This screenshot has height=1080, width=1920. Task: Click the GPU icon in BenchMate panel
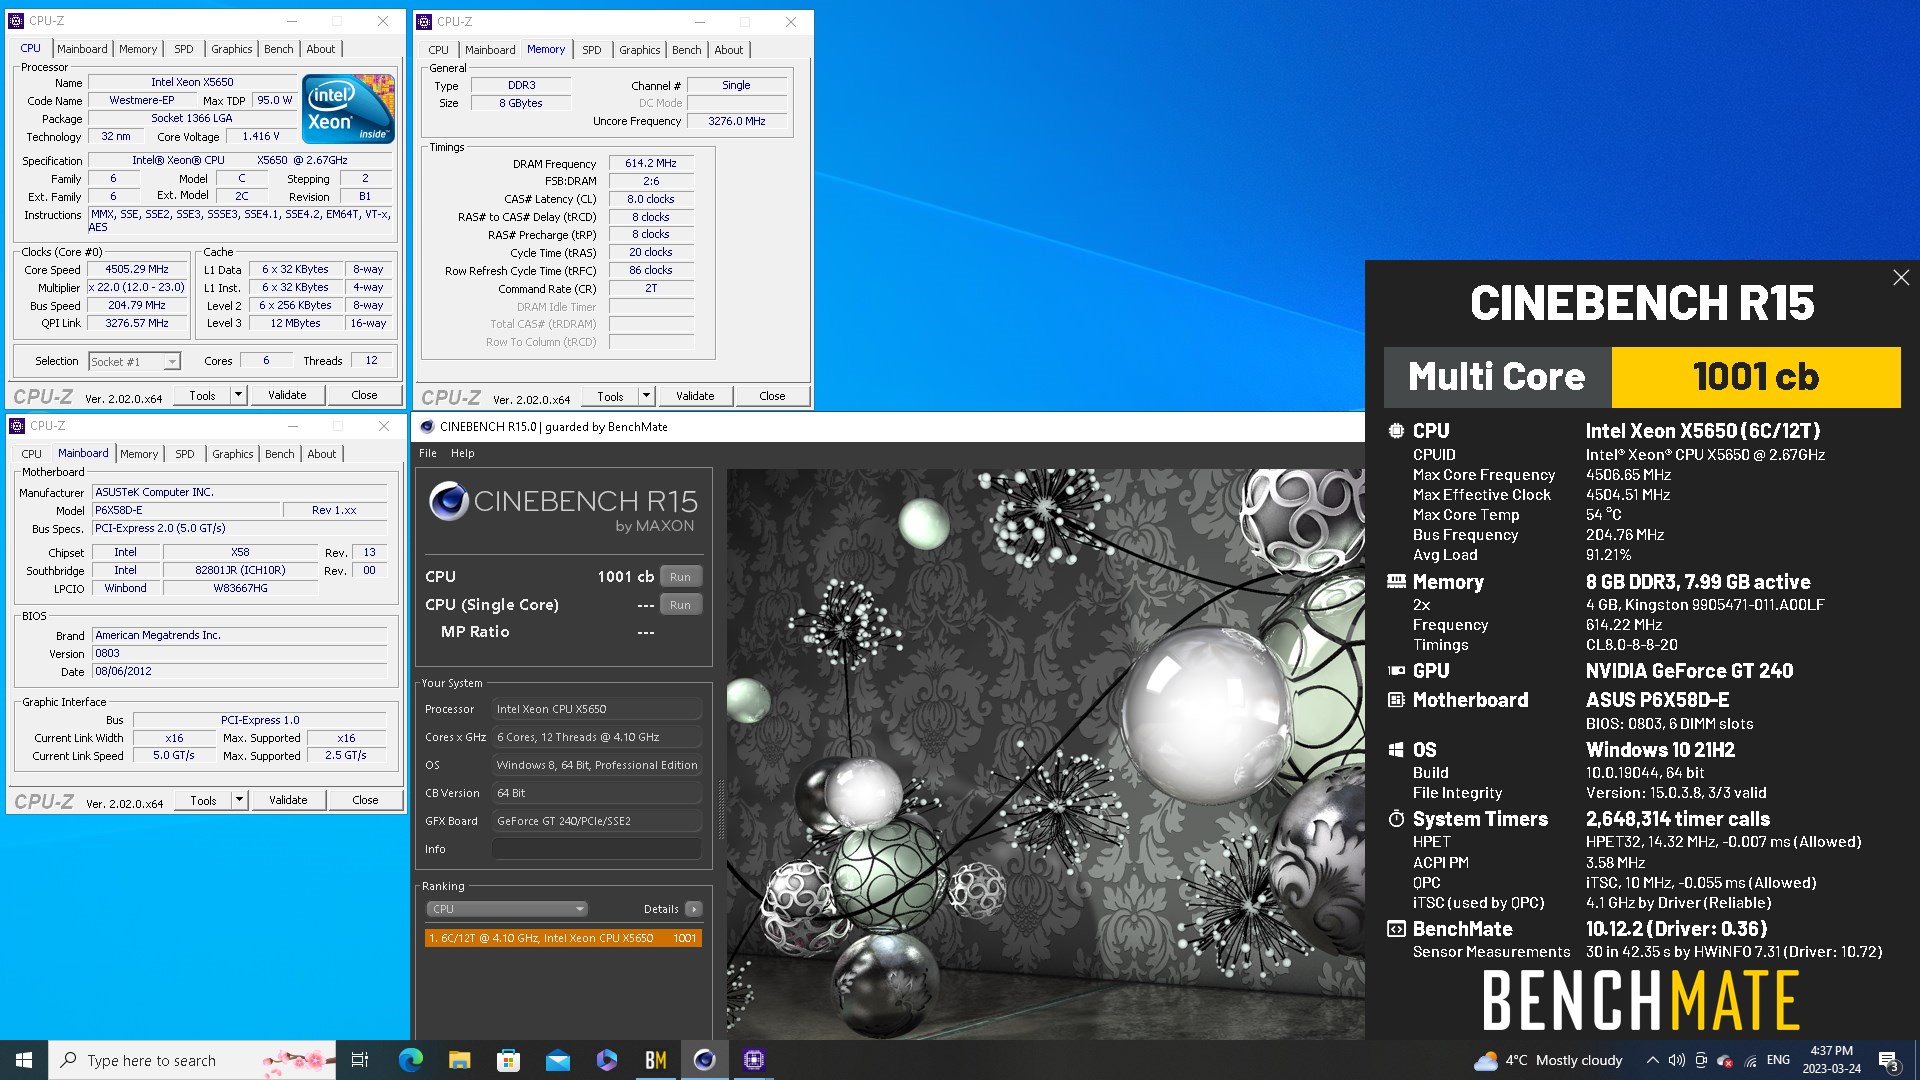[1396, 671]
